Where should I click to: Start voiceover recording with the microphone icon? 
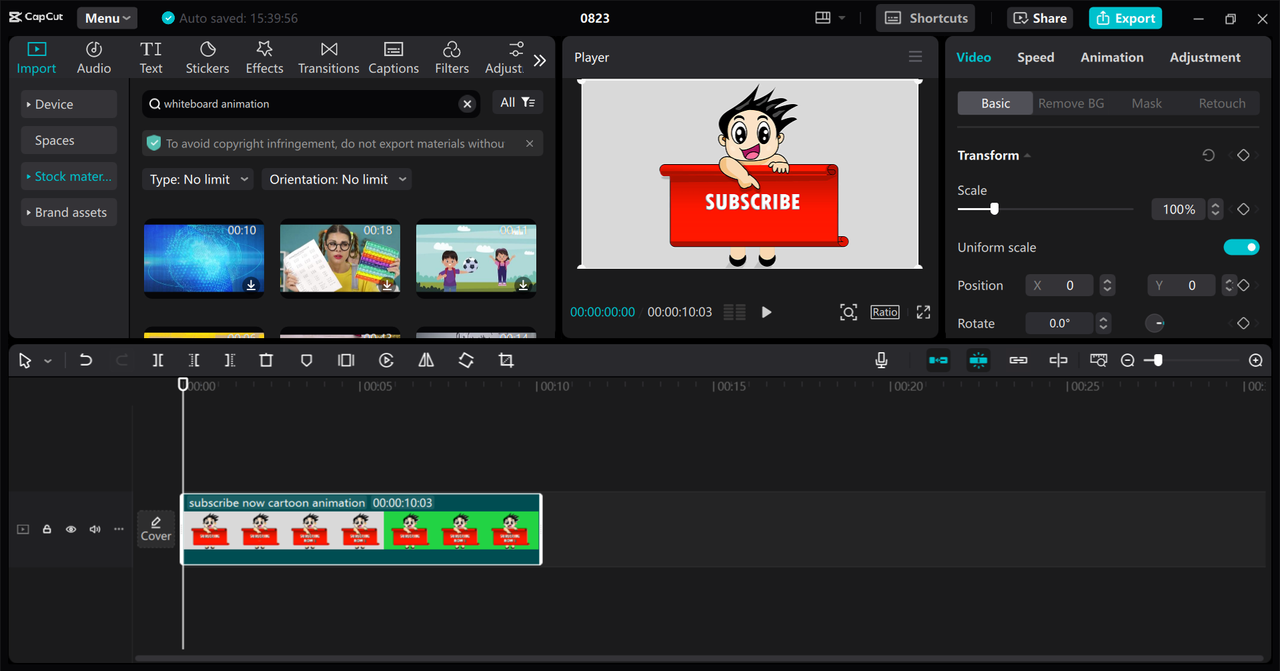coord(881,360)
